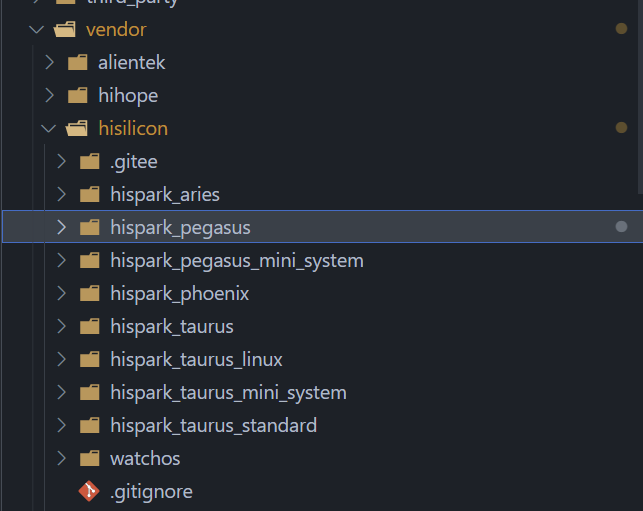This screenshot has height=511, width=643.
Task: Select the hispark_taurus label
Action: 172,327
